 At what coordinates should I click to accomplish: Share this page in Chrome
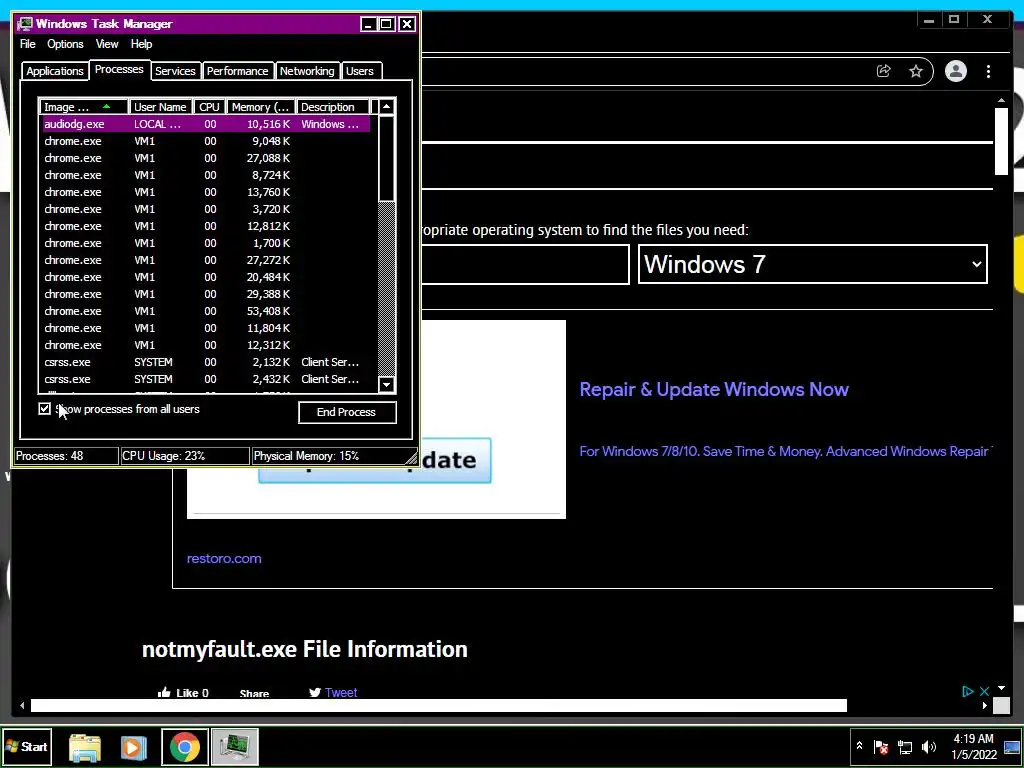coord(884,71)
